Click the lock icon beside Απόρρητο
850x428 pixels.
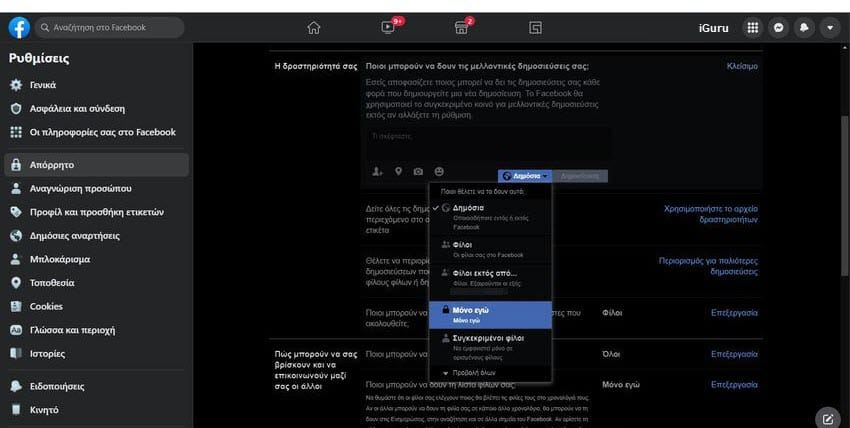coord(16,165)
